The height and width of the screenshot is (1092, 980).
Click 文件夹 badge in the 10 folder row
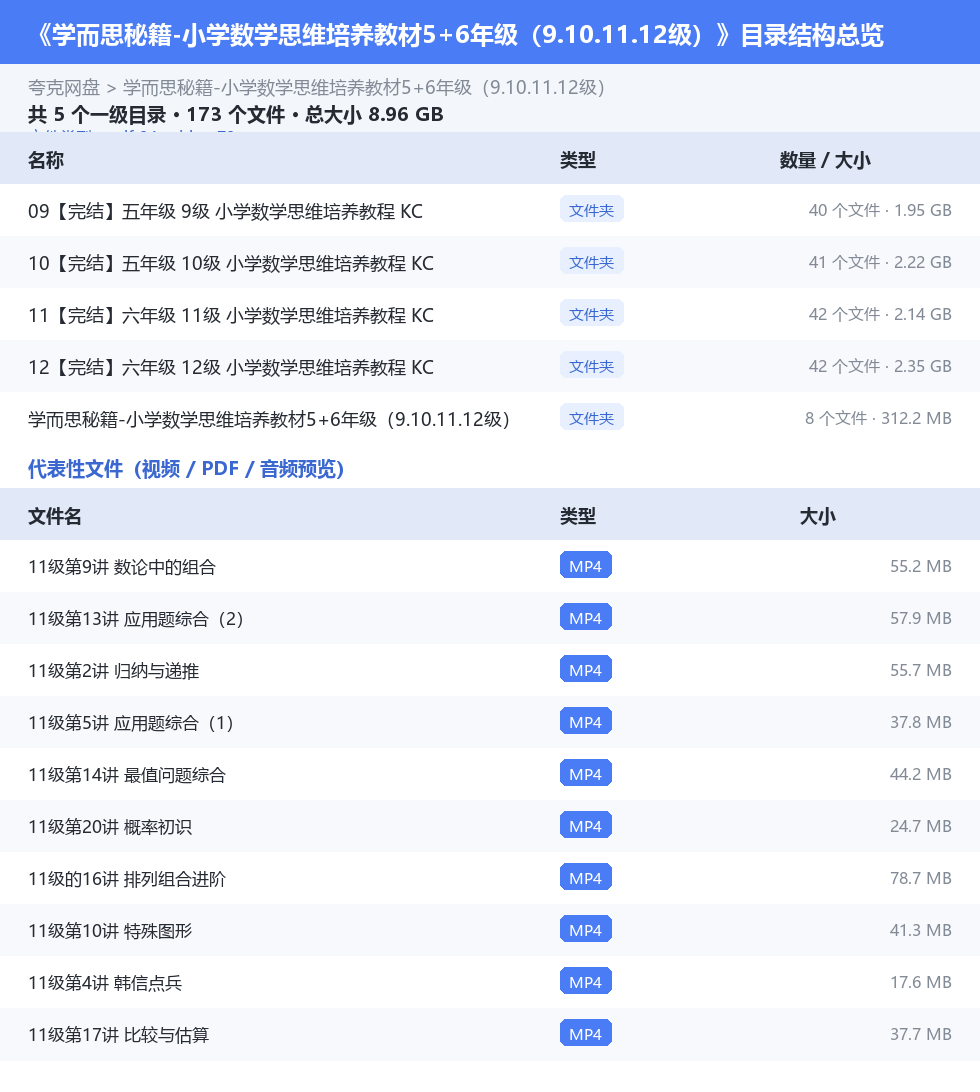[591, 262]
